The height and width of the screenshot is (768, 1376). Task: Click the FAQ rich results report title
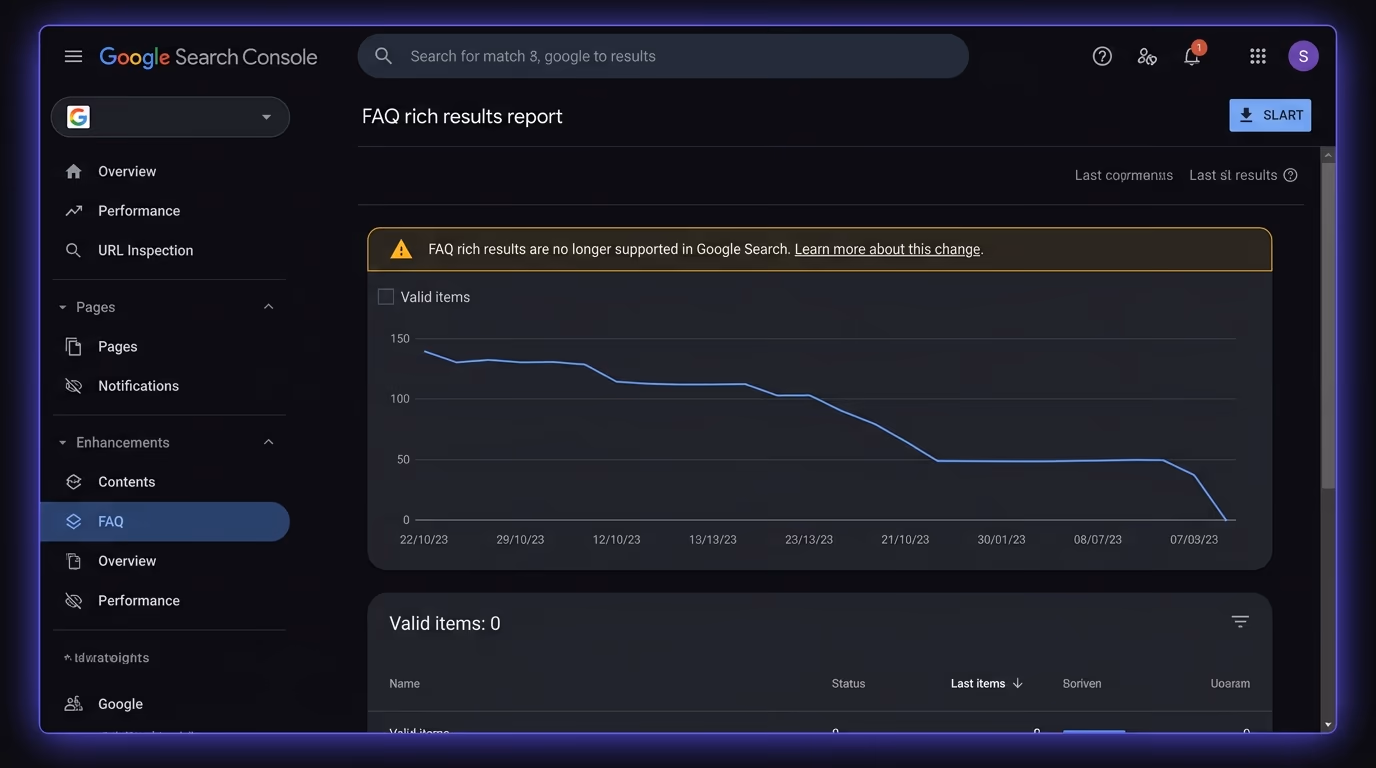462,116
